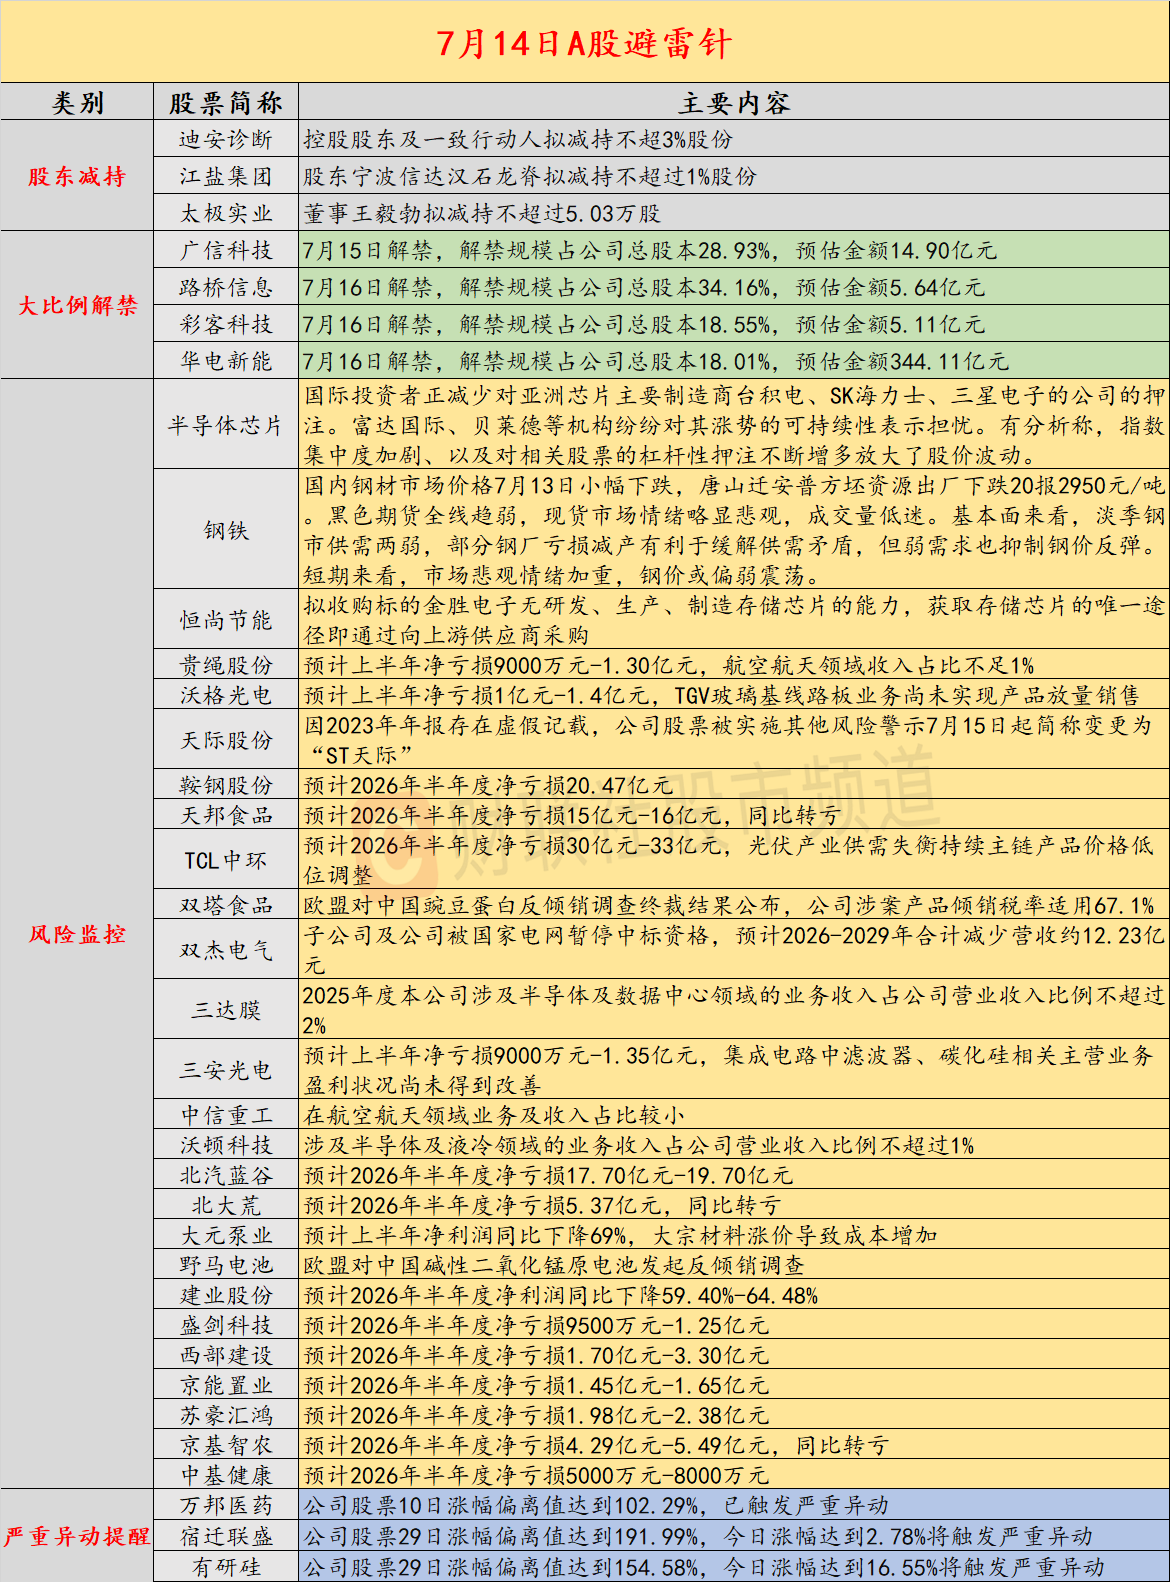Select the '股东减持' category cell
This screenshot has width=1170, height=1582.
pyautogui.click(x=77, y=177)
